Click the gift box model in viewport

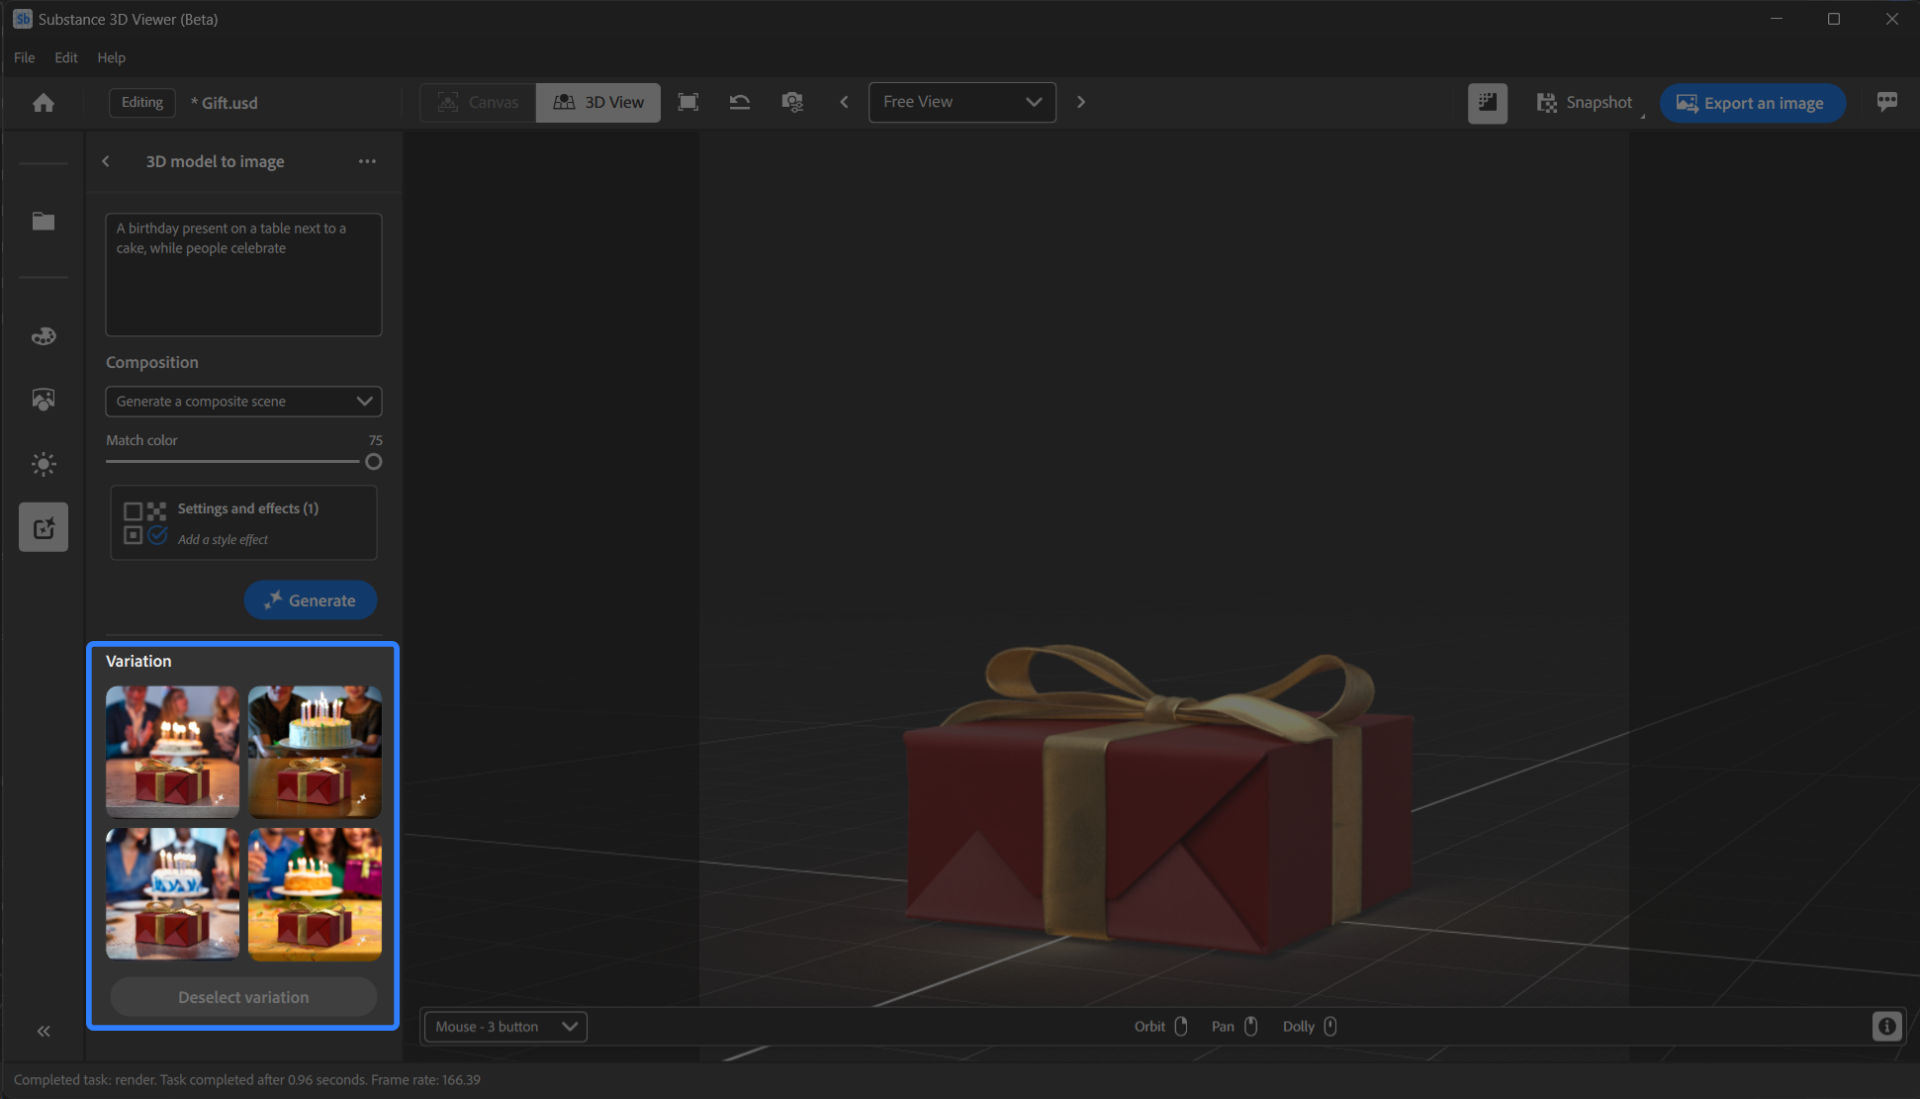click(x=1158, y=800)
